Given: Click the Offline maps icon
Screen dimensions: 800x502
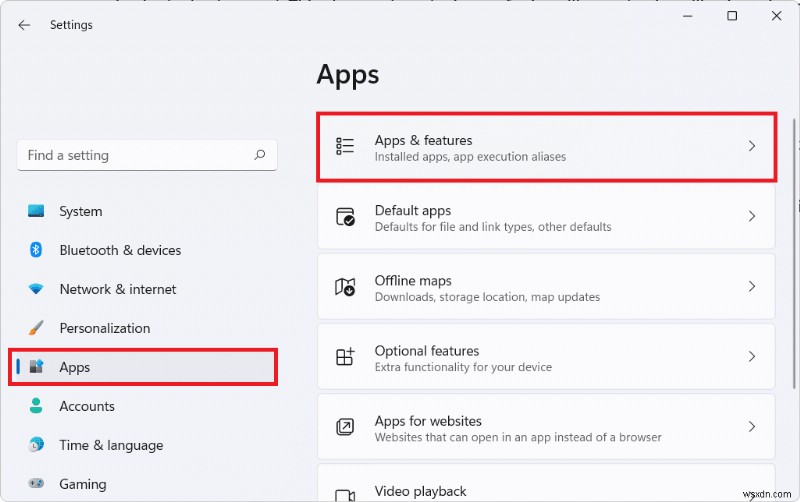Looking at the screenshot, I should [x=345, y=287].
